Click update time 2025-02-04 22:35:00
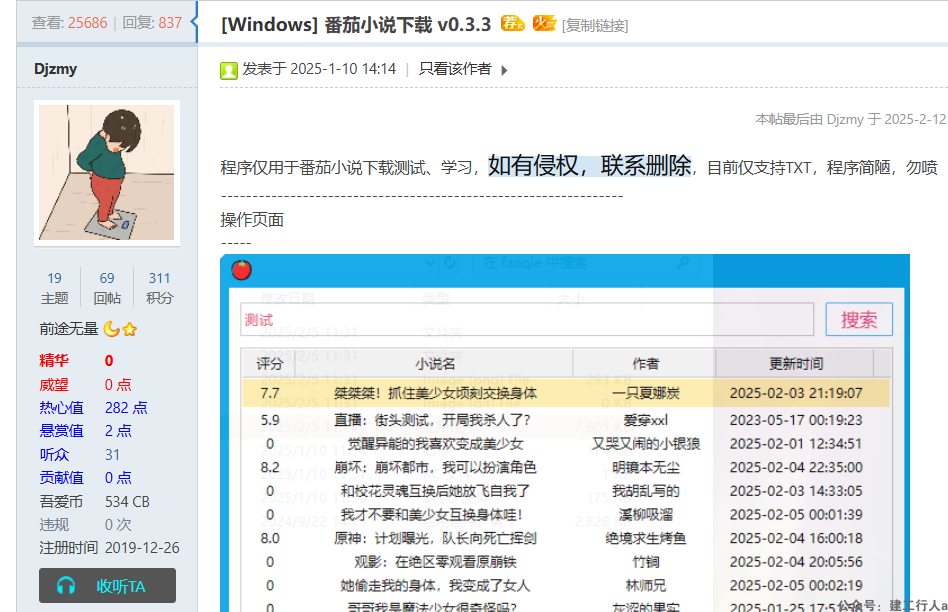The width and height of the screenshot is (948, 612). 796,467
